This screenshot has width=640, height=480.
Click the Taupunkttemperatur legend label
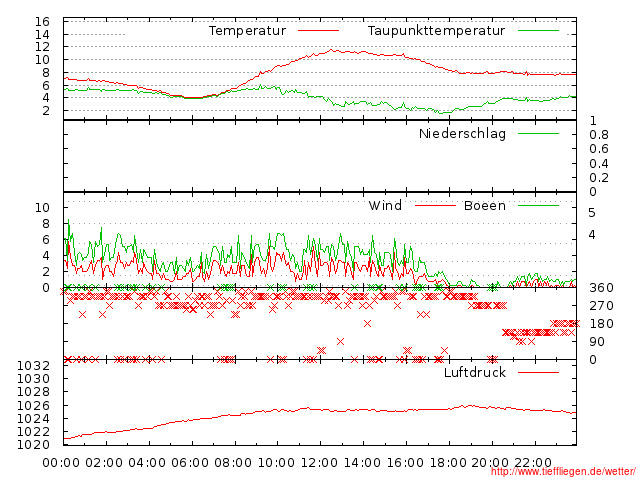[436, 31]
